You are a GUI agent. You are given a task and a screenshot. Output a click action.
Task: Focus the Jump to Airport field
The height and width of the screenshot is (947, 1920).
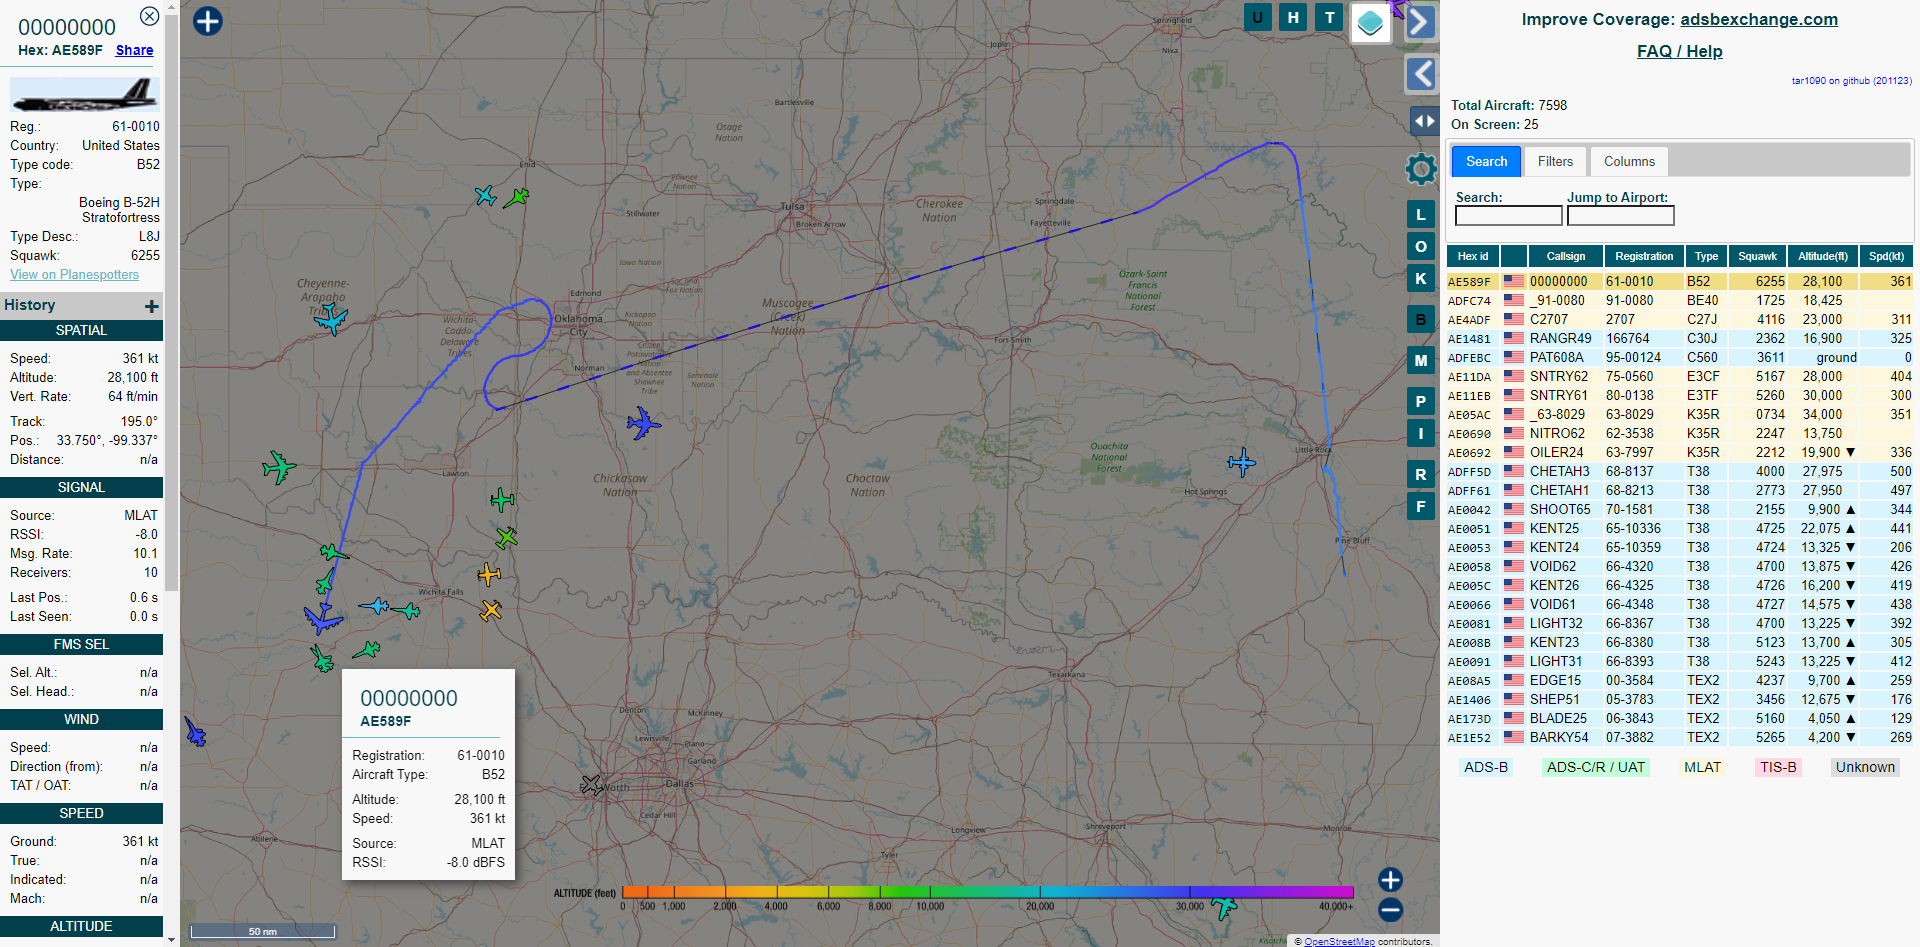click(1620, 216)
